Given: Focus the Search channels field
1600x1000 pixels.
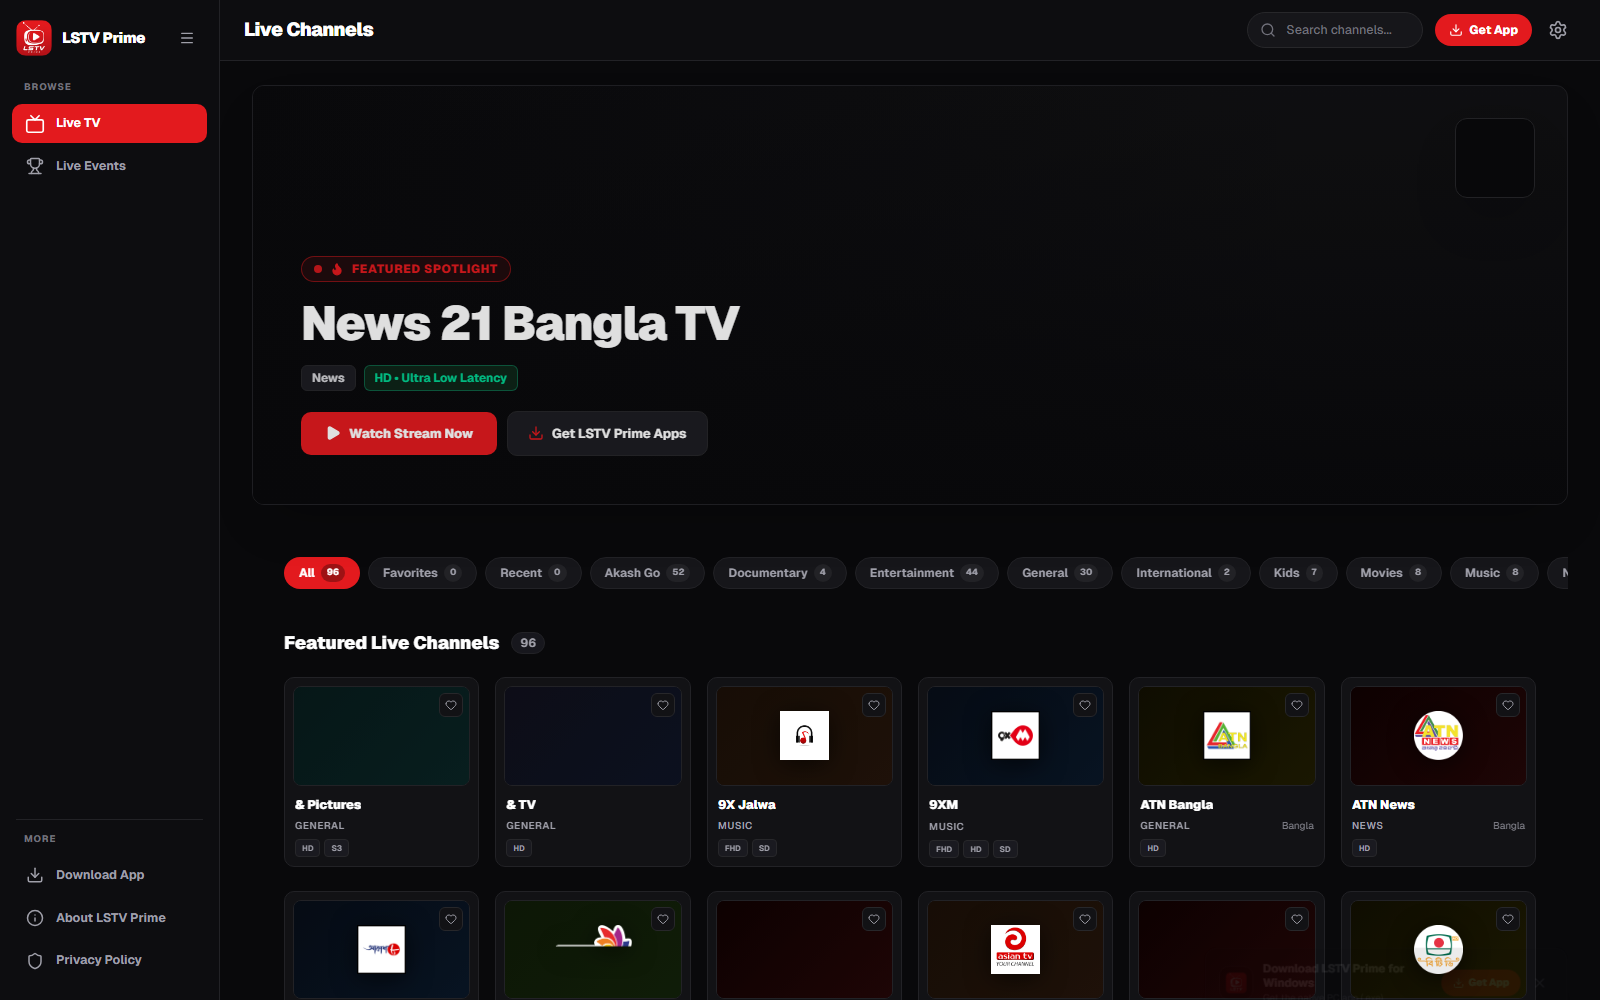Looking at the screenshot, I should click(x=1334, y=30).
